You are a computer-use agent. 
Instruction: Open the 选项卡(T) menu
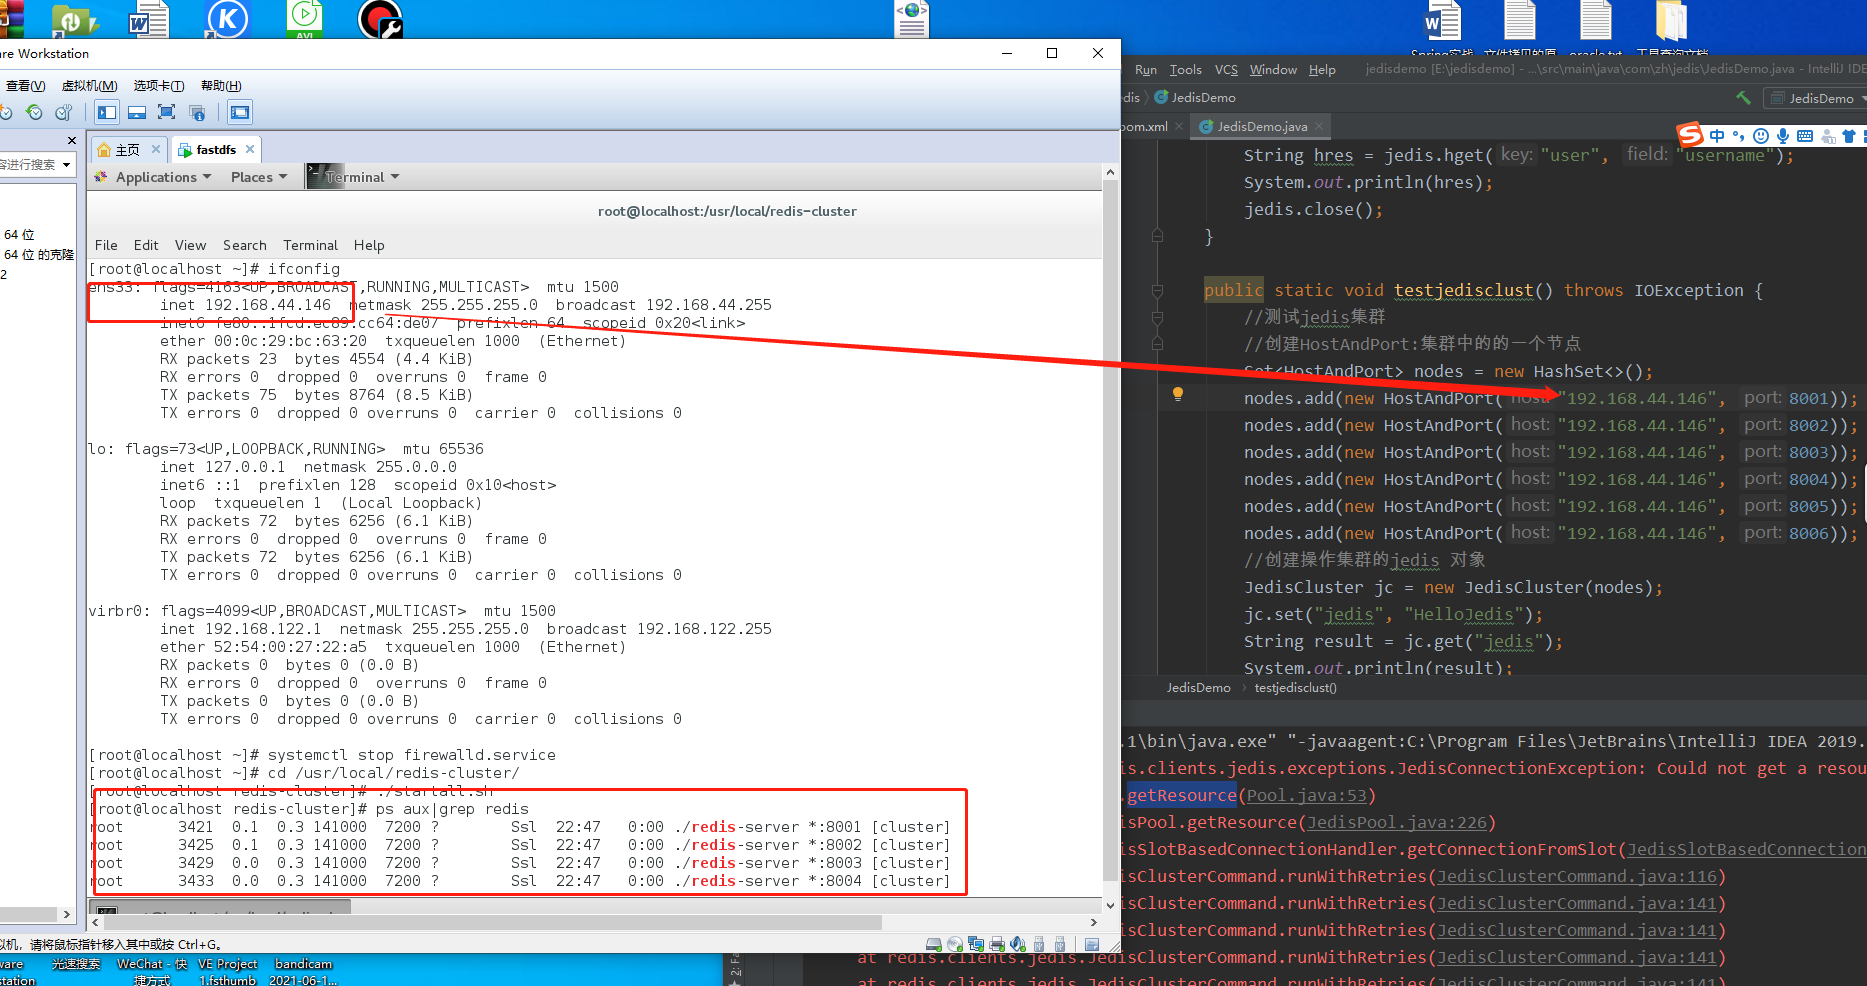159,86
